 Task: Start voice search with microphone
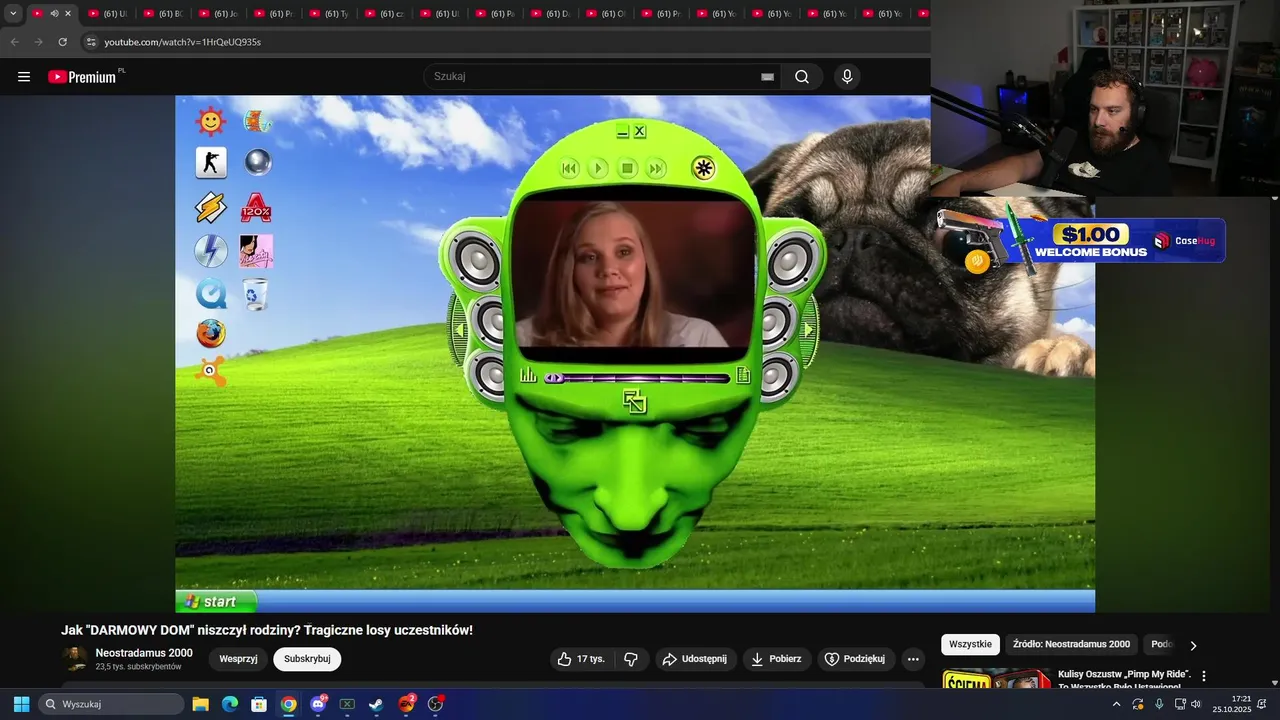point(847,77)
